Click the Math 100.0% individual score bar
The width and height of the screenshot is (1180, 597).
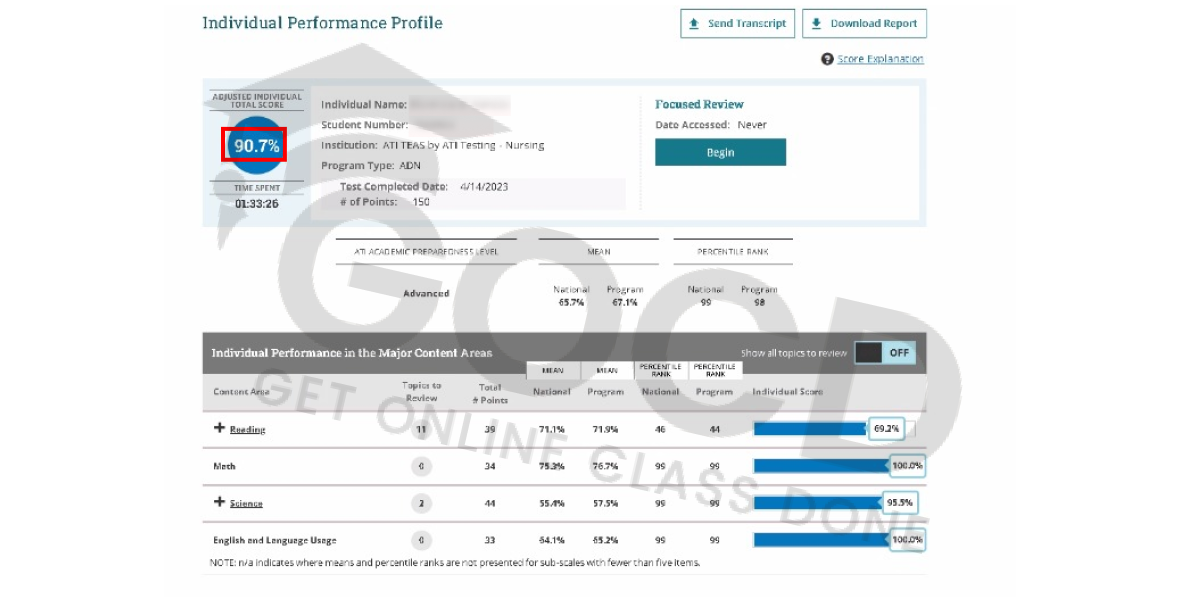pos(822,466)
